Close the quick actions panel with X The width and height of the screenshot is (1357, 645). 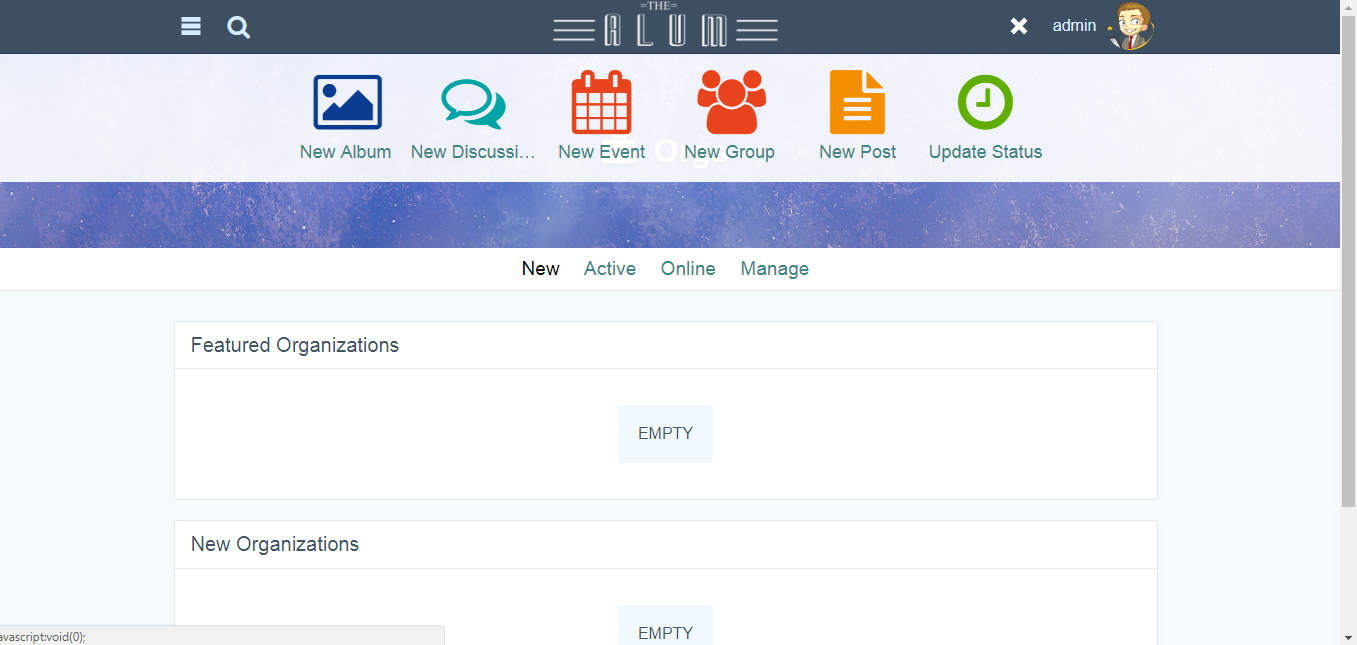pyautogui.click(x=1018, y=26)
